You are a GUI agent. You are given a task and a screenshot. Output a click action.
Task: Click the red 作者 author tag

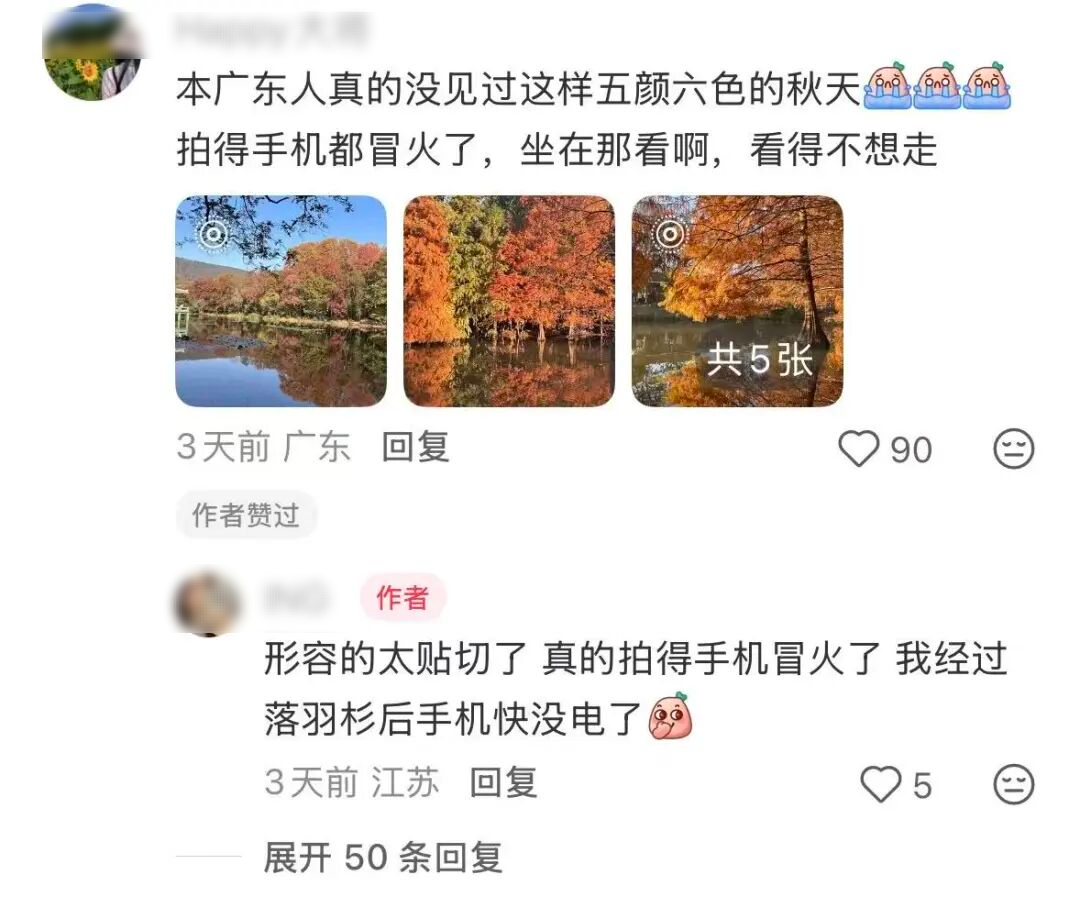tap(403, 597)
